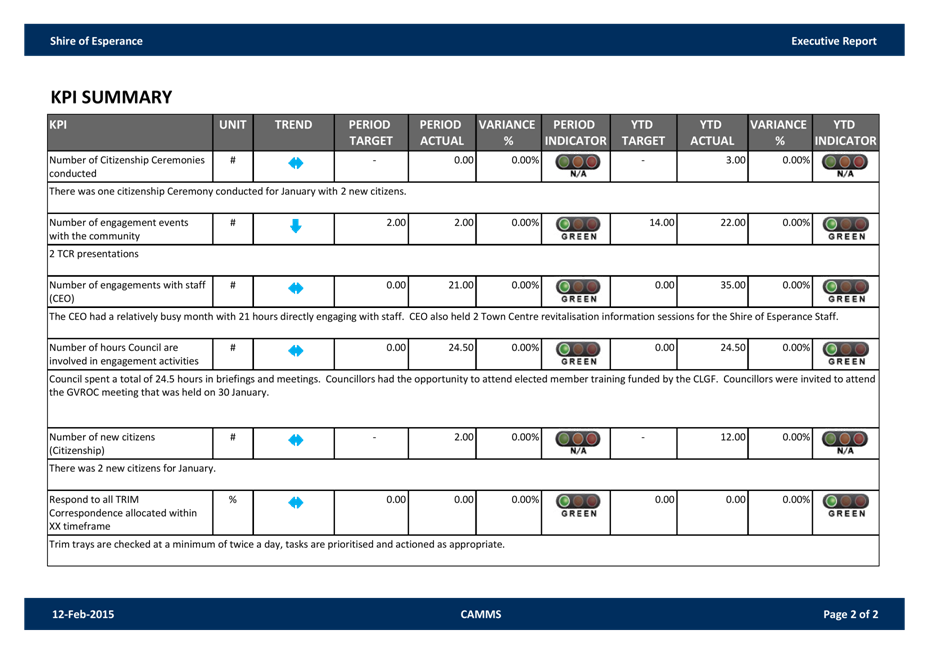The height and width of the screenshot is (657, 928).
Task: Click Executive Report text in header
Action: (833, 41)
